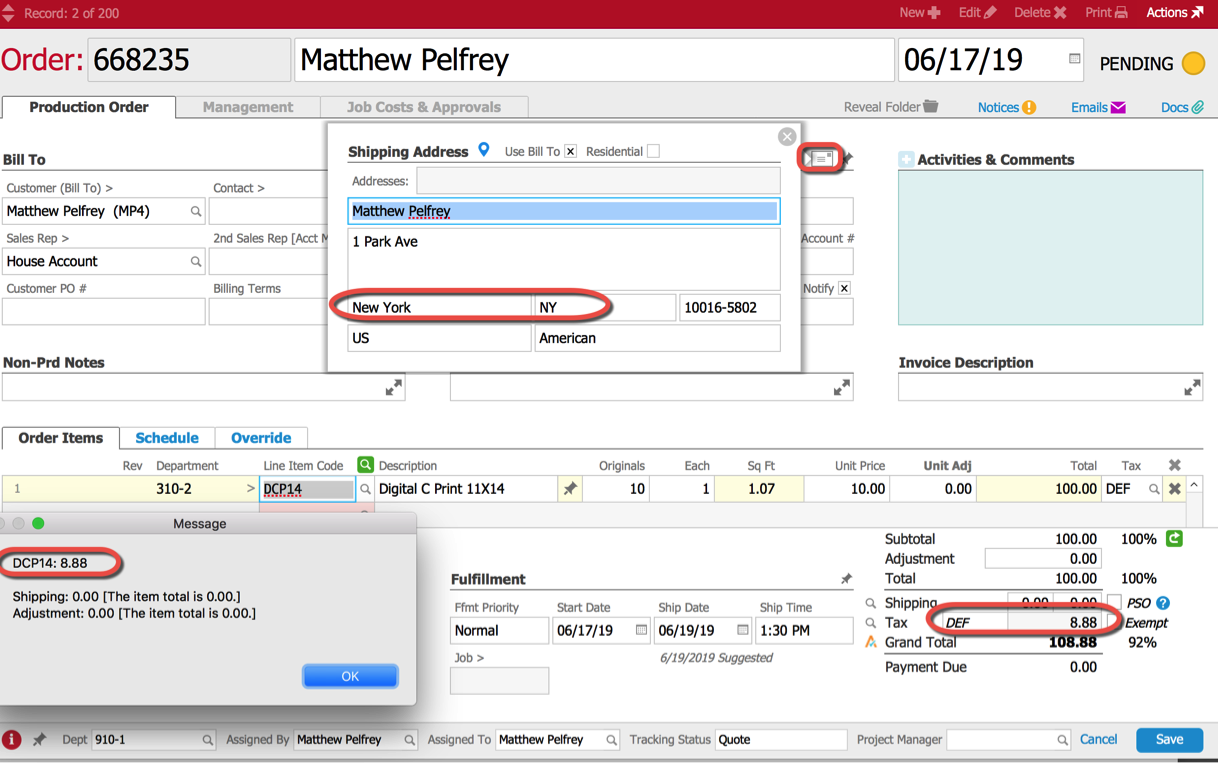The height and width of the screenshot is (763, 1218).
Task: Open Emails
Action: [x=1098, y=107]
